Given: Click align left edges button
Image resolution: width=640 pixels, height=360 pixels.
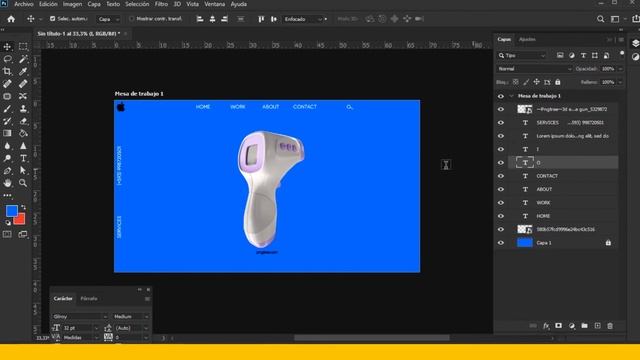Looking at the screenshot, I should tap(200, 19).
